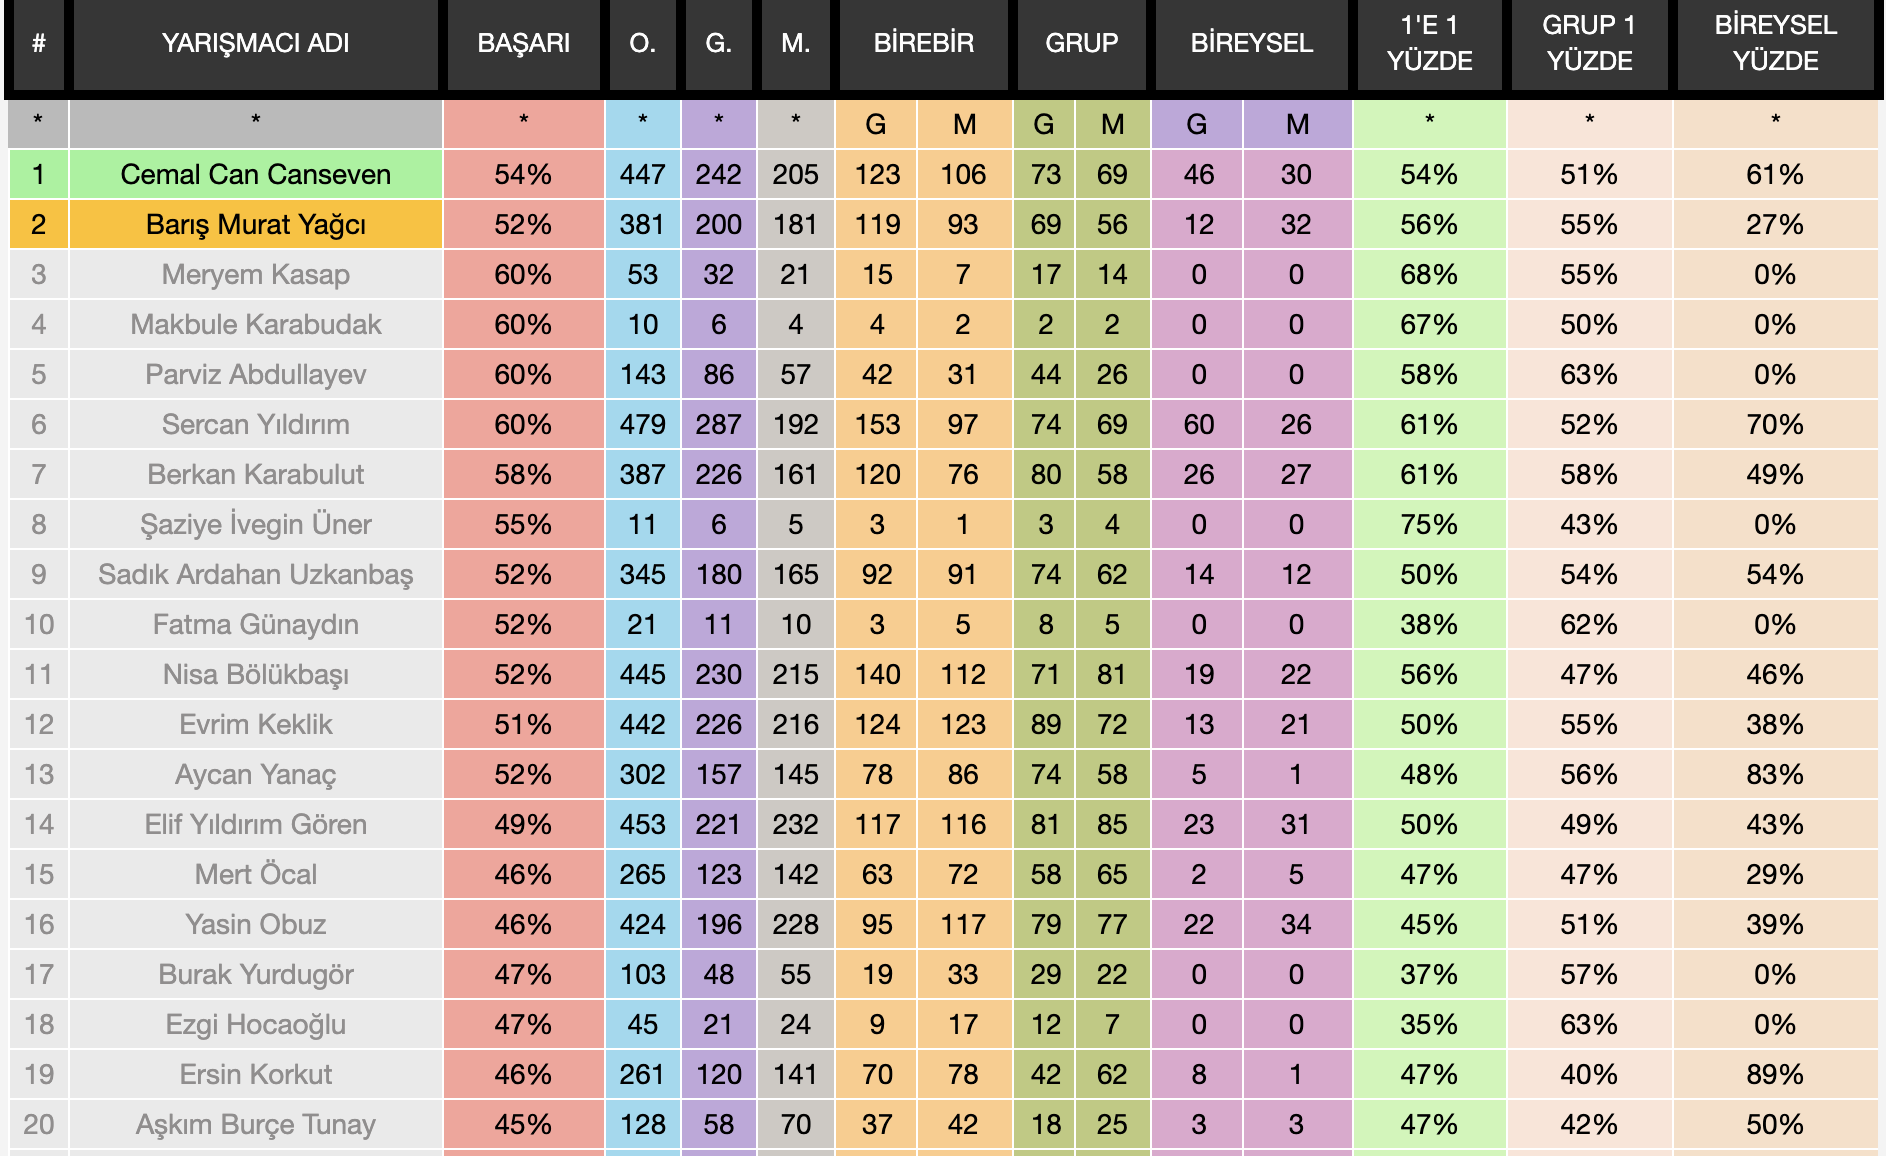Click the YARIŞMACI ADI column header
This screenshot has width=1886, height=1156.
point(255,43)
